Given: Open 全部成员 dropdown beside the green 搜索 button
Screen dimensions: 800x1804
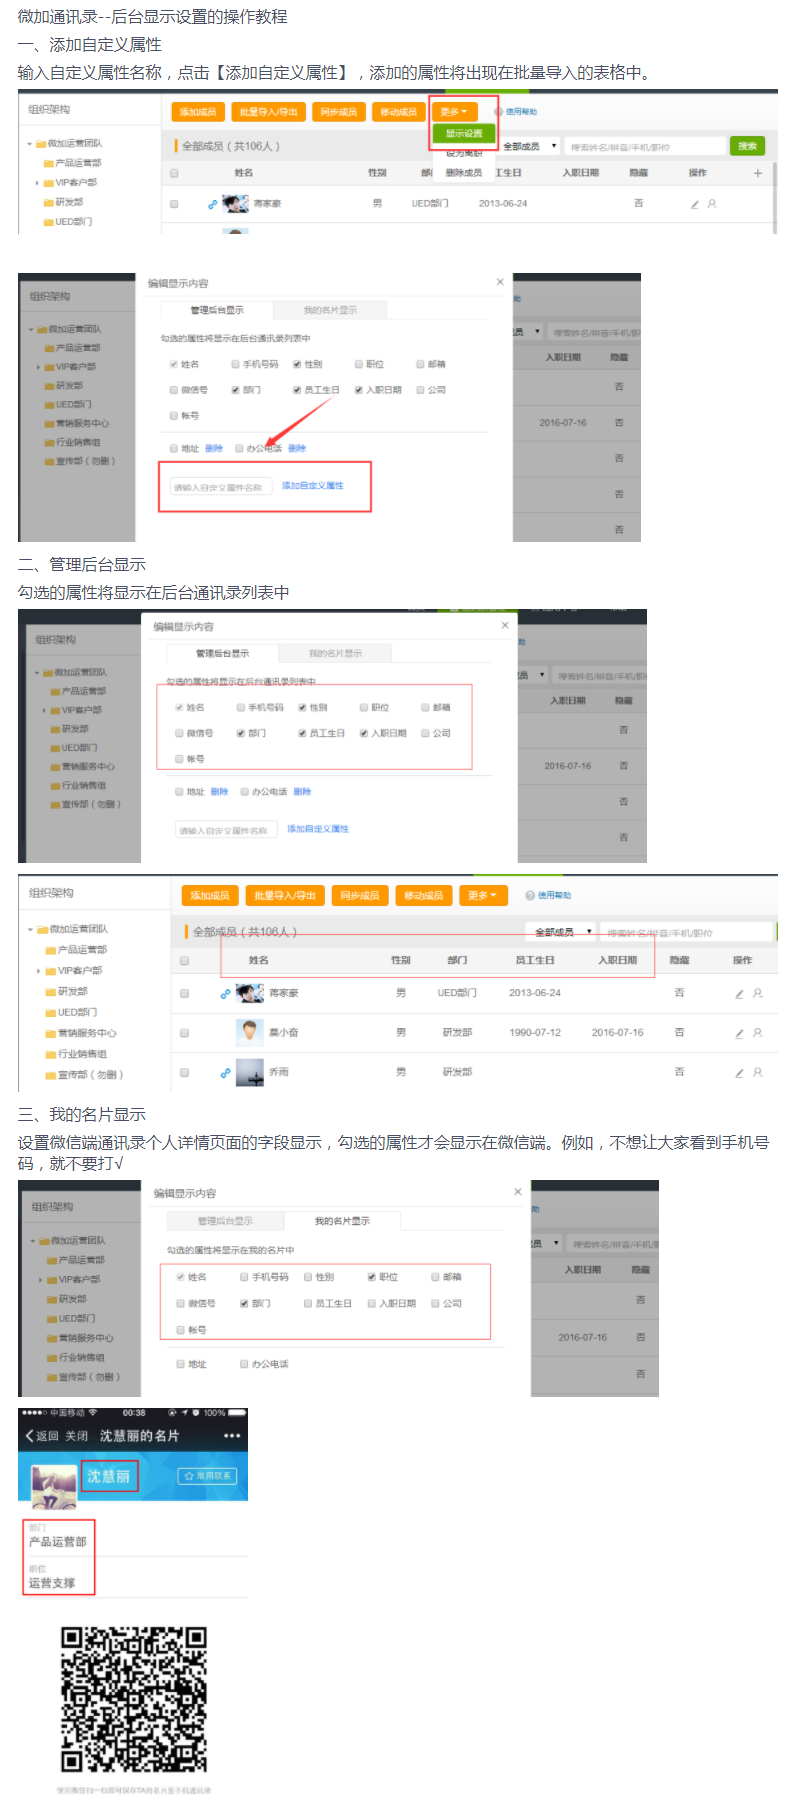Looking at the screenshot, I should point(528,146).
